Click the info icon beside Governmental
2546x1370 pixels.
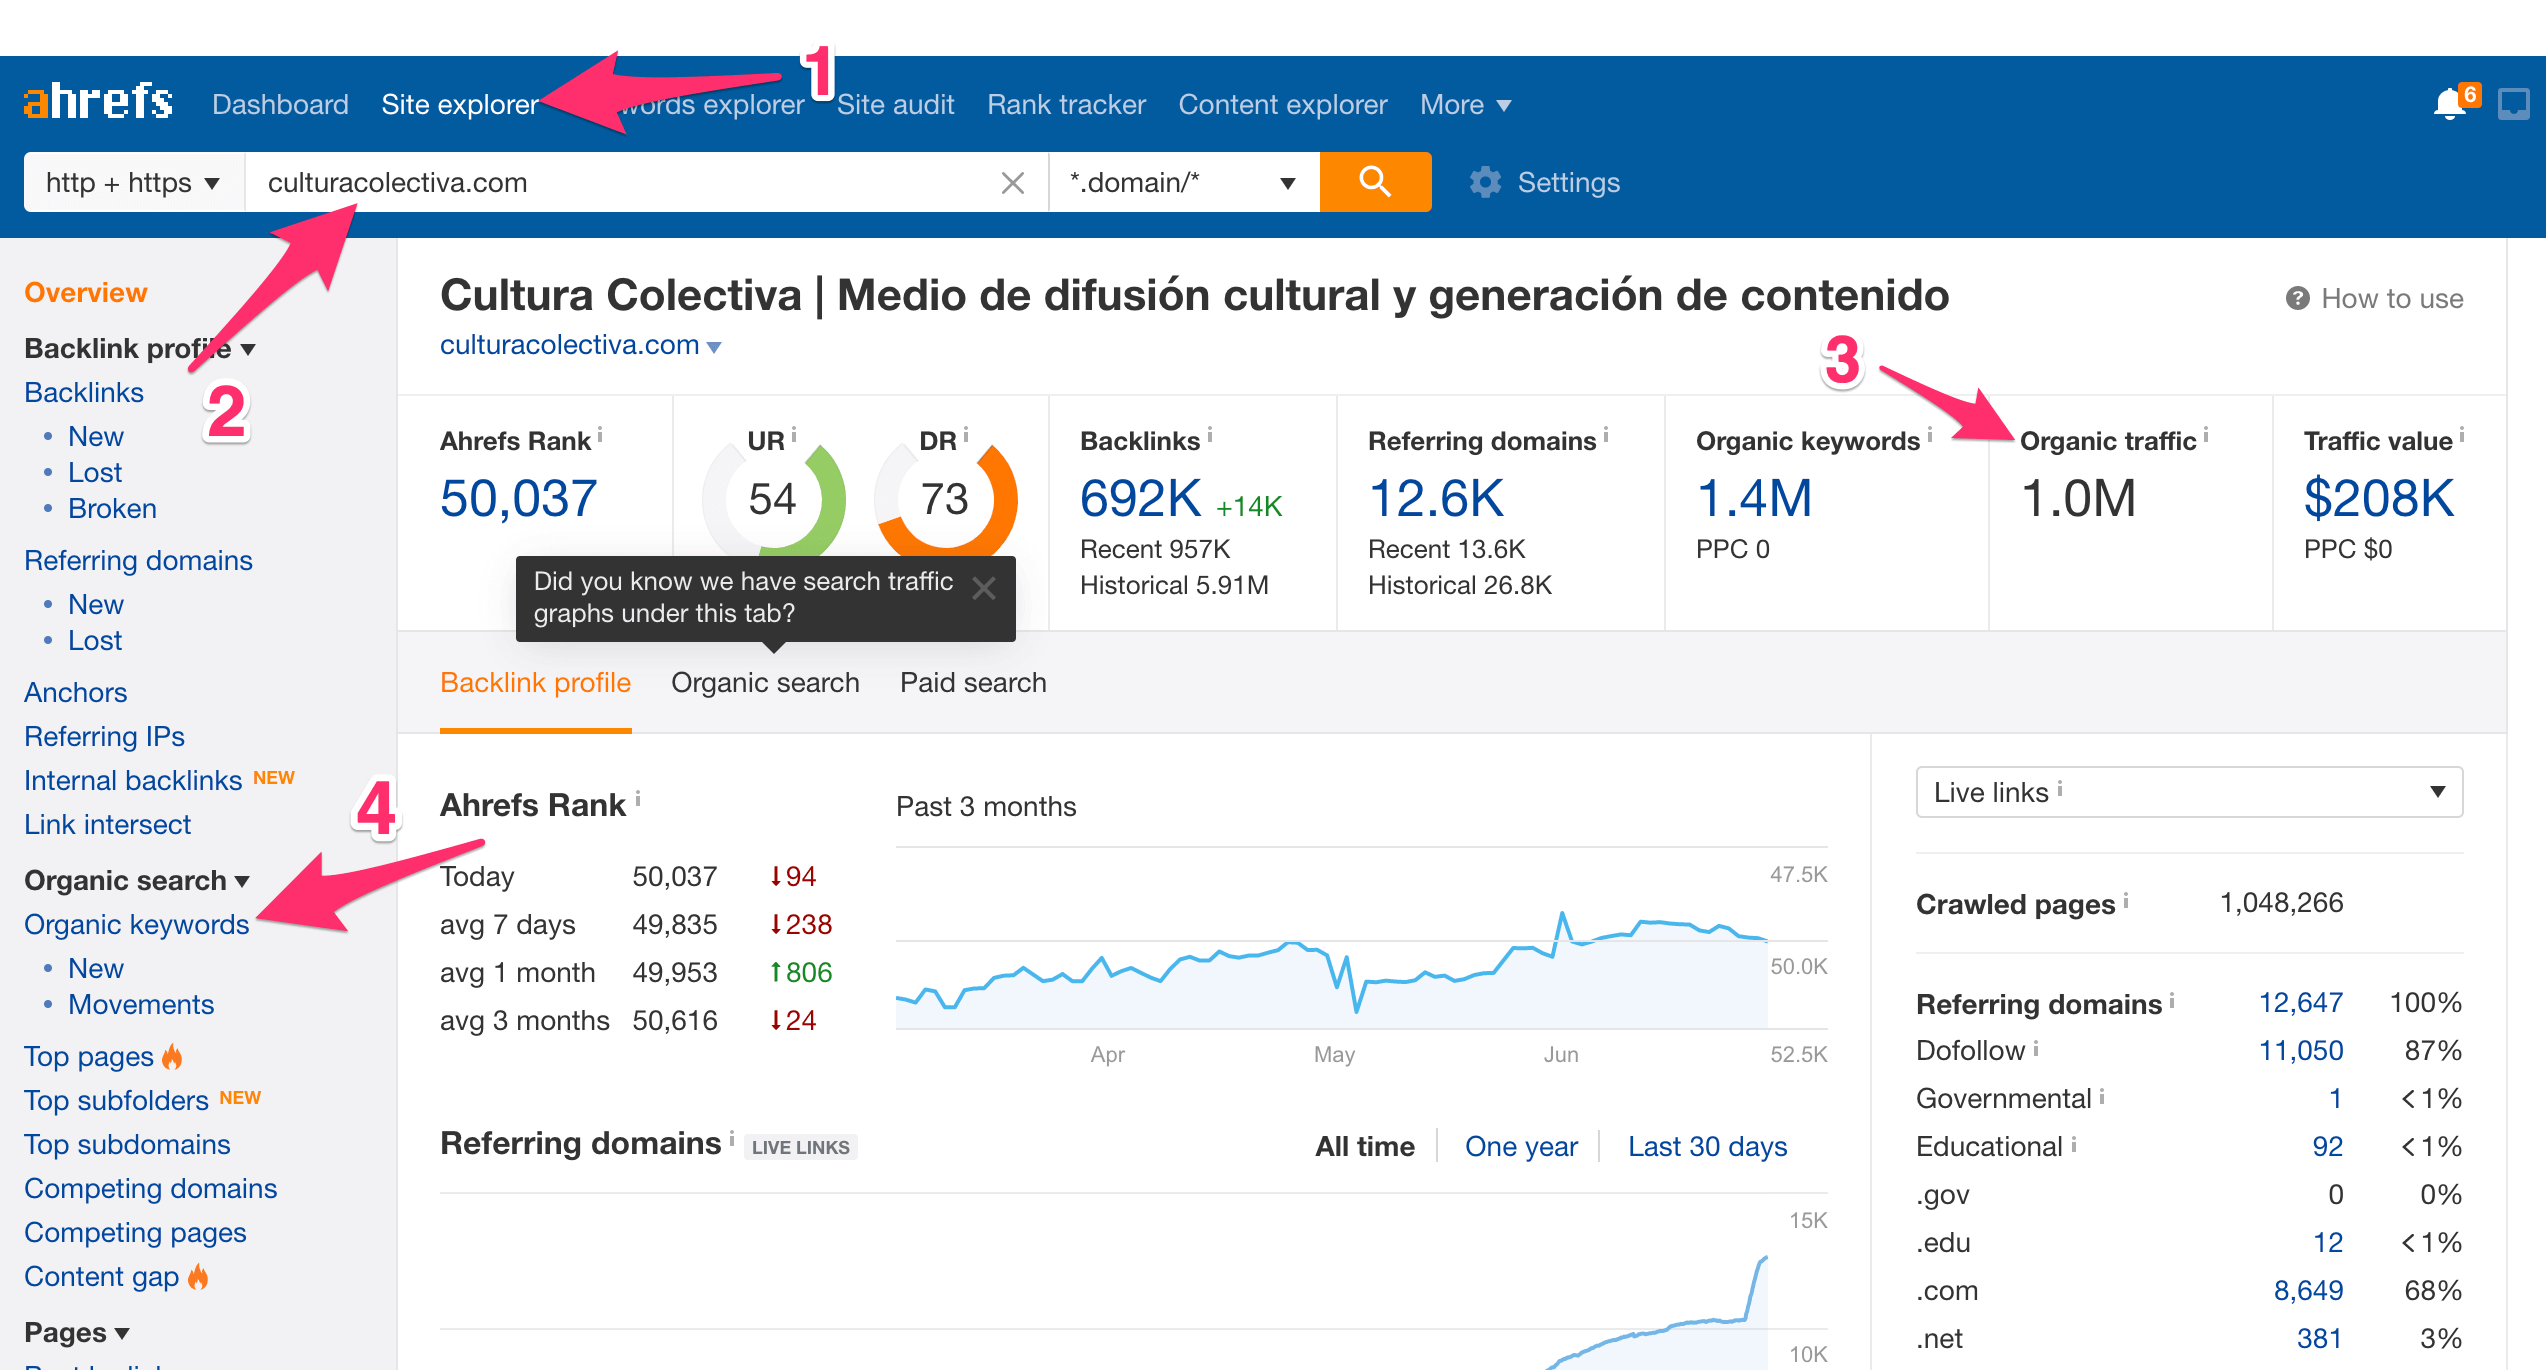click(2102, 1095)
